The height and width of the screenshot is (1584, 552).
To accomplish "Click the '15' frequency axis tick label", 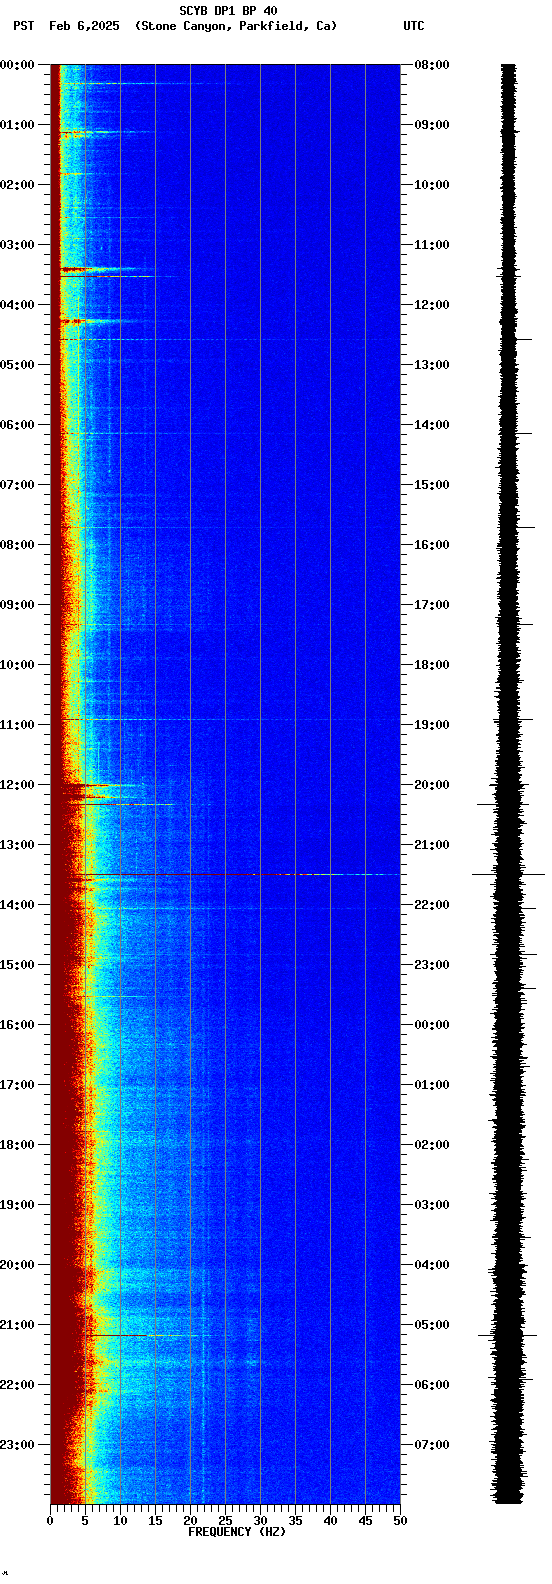I will tap(155, 1521).
